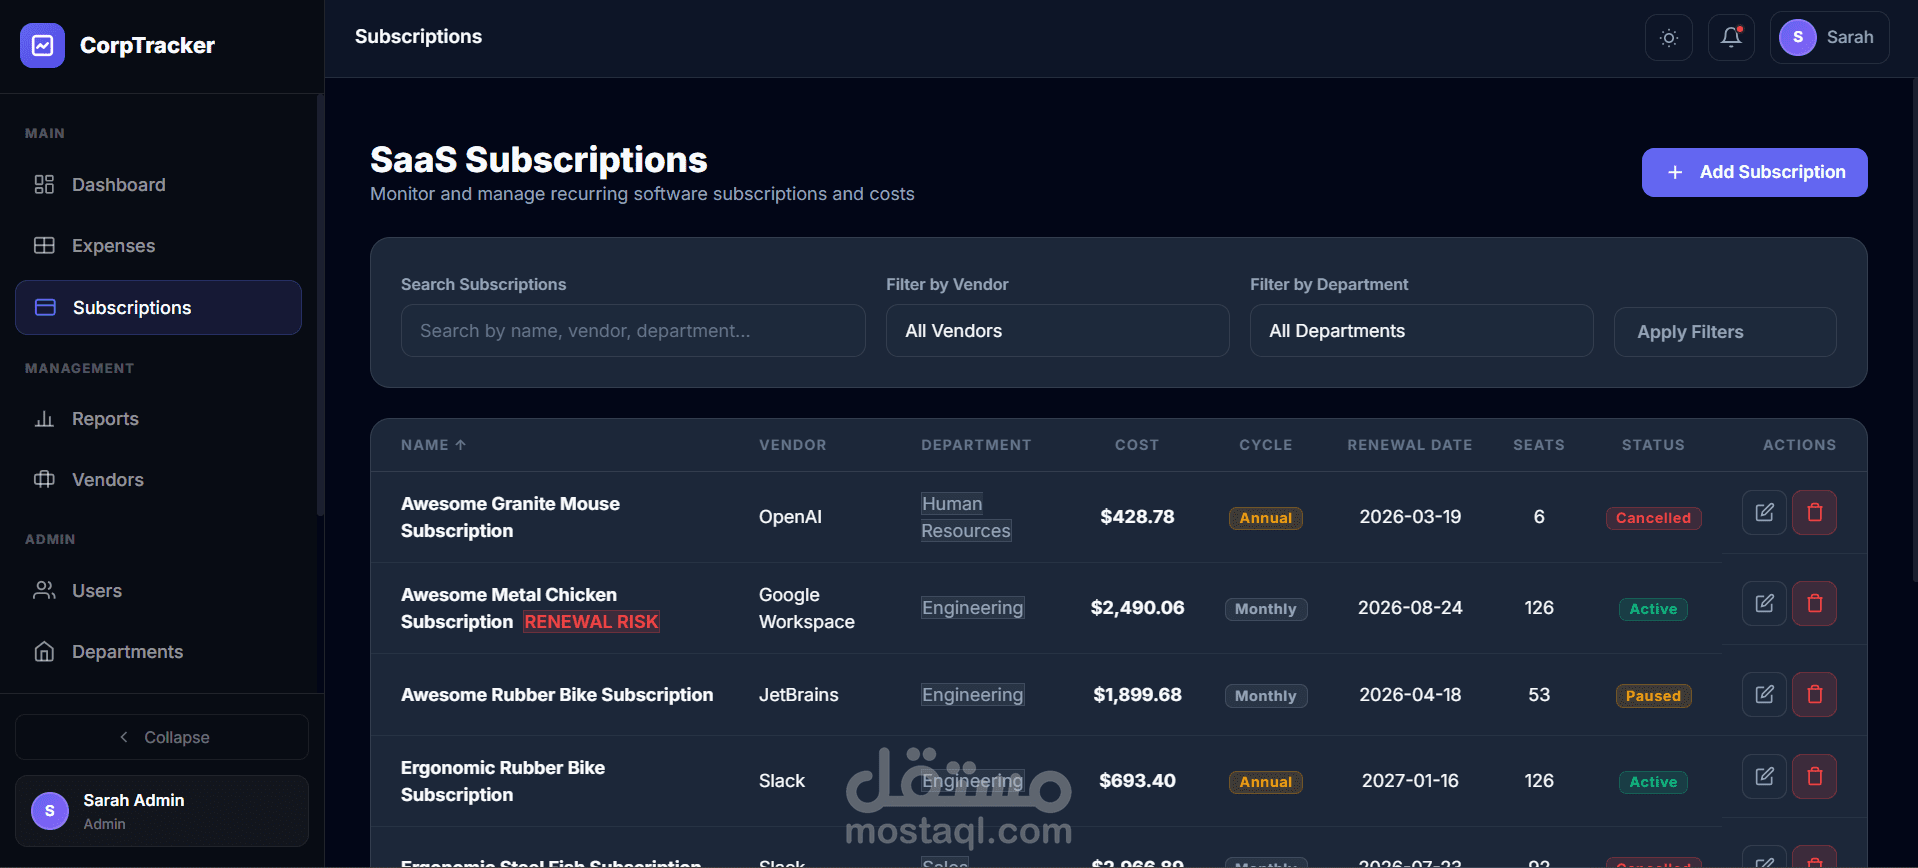Click the Vendors icon in sidebar
The width and height of the screenshot is (1918, 868).
pos(44,480)
